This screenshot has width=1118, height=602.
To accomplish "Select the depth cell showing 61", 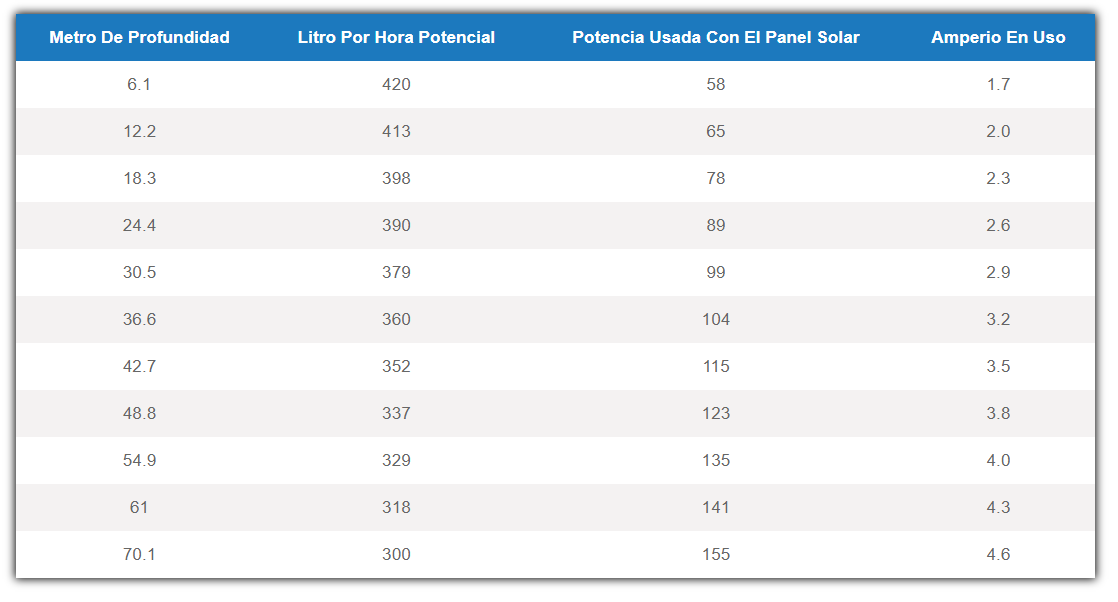I will point(139,508).
